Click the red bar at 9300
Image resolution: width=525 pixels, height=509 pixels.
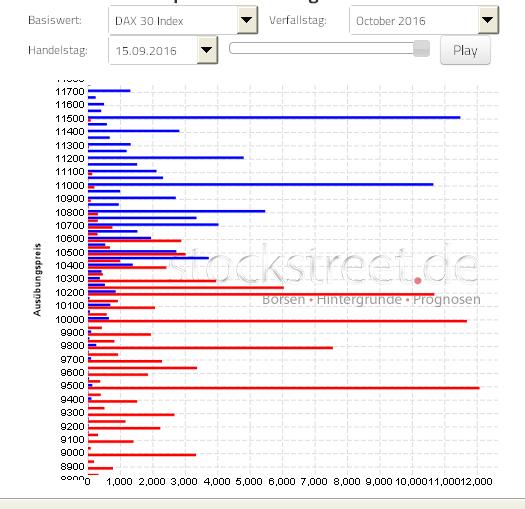pyautogui.click(x=131, y=415)
